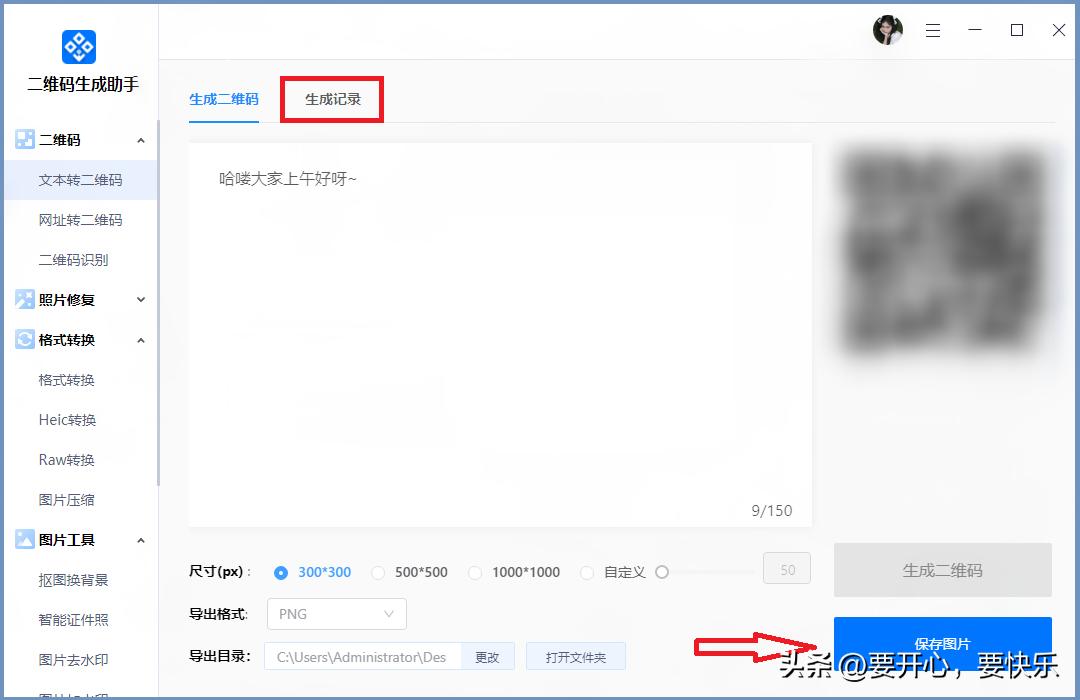Click the QR code app logo icon
The width and height of the screenshot is (1080, 700).
coord(78,46)
